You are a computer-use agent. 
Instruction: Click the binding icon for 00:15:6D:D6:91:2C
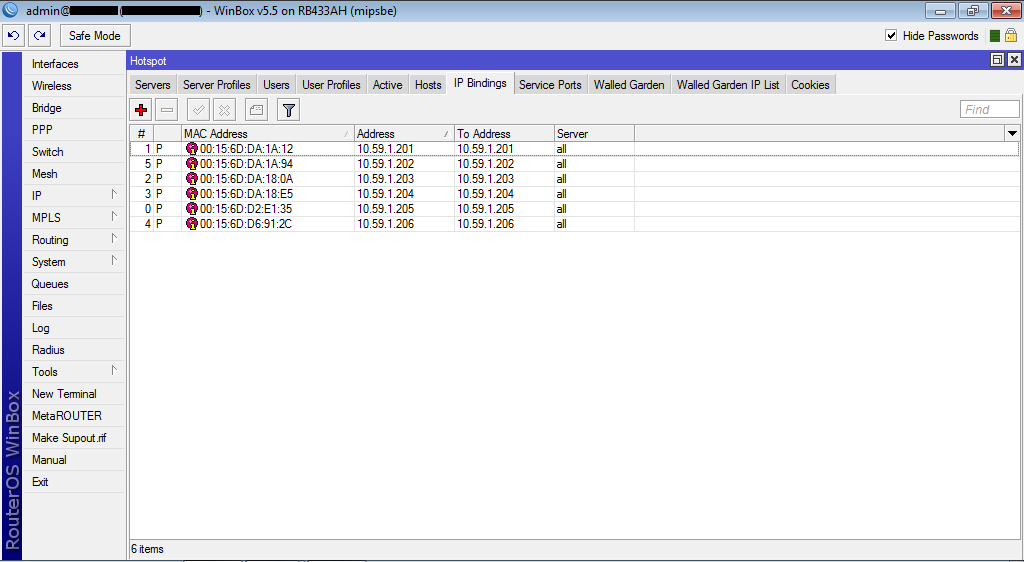[x=191, y=224]
